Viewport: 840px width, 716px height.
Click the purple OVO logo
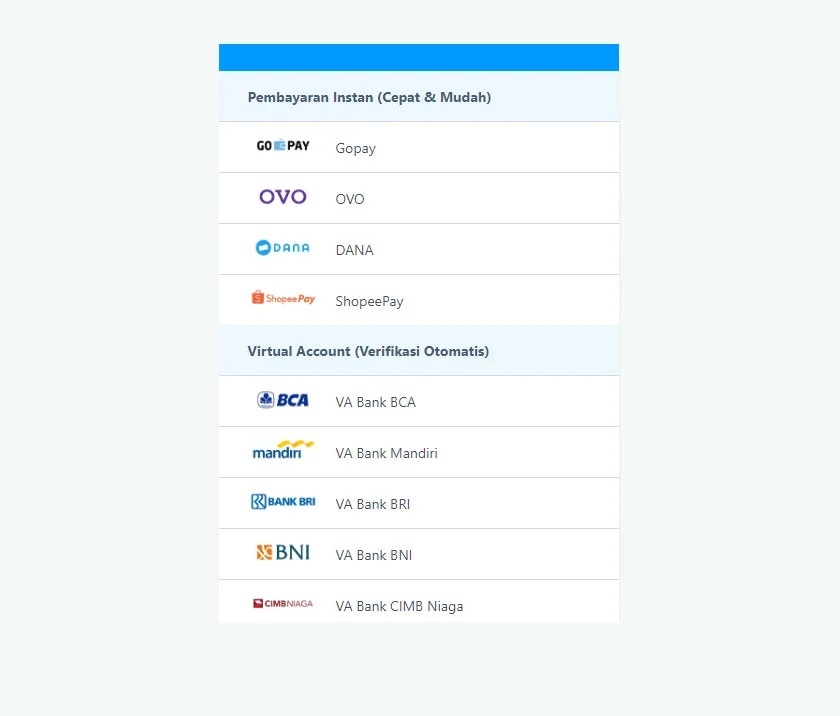pyautogui.click(x=283, y=197)
